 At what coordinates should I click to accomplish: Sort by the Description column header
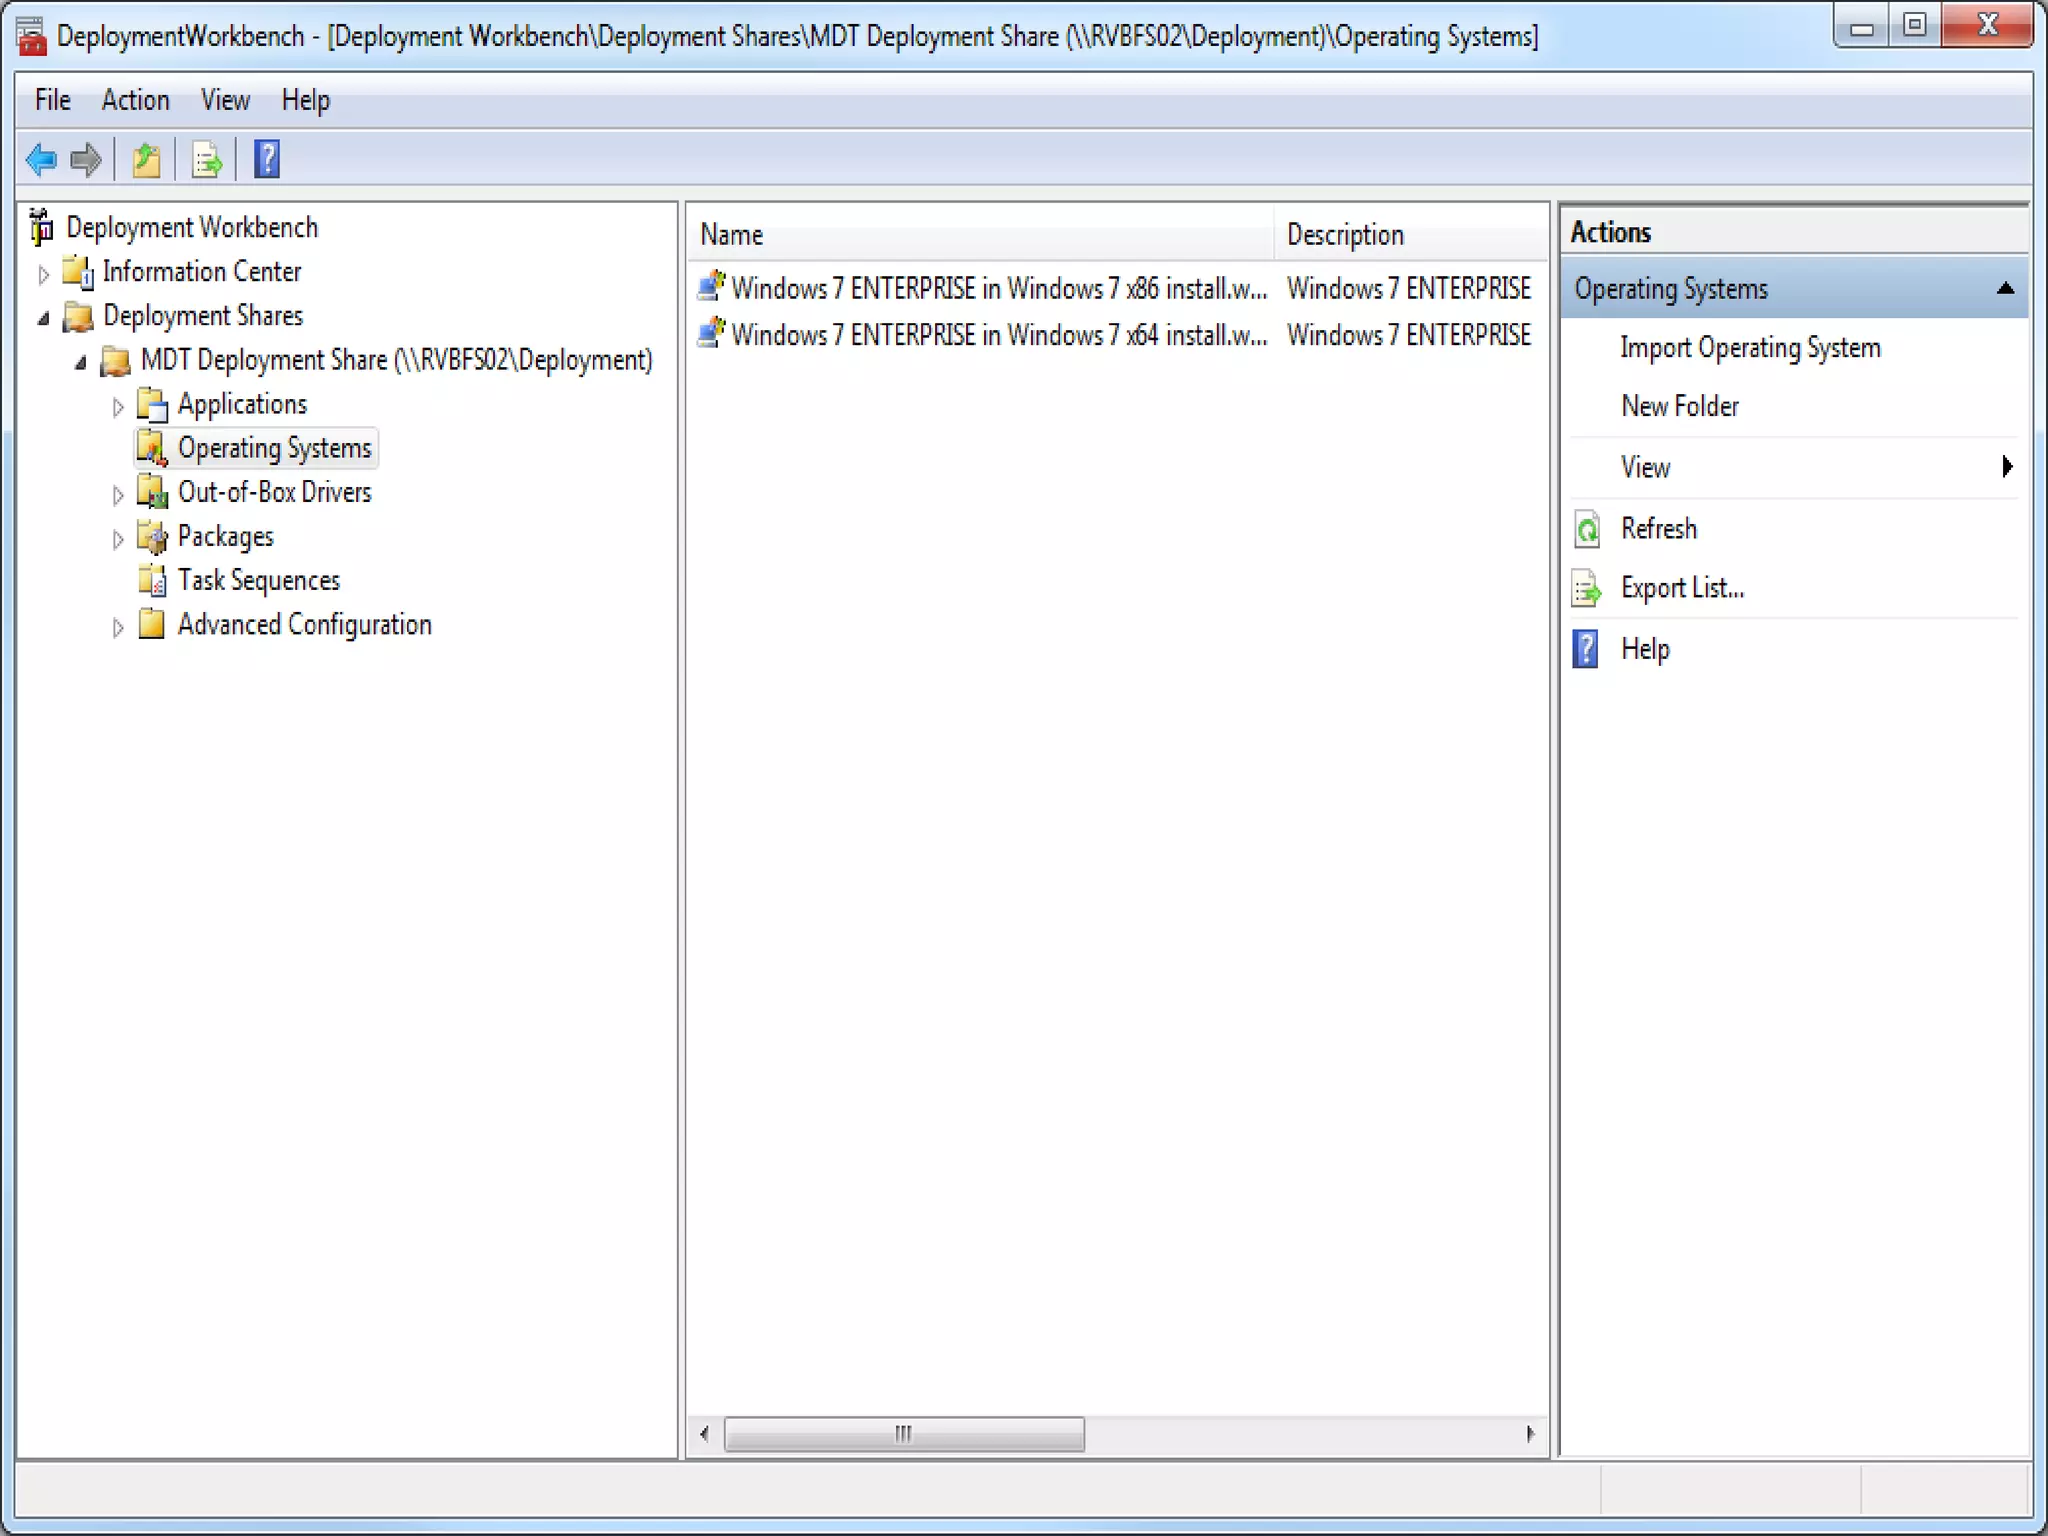pos(1410,235)
